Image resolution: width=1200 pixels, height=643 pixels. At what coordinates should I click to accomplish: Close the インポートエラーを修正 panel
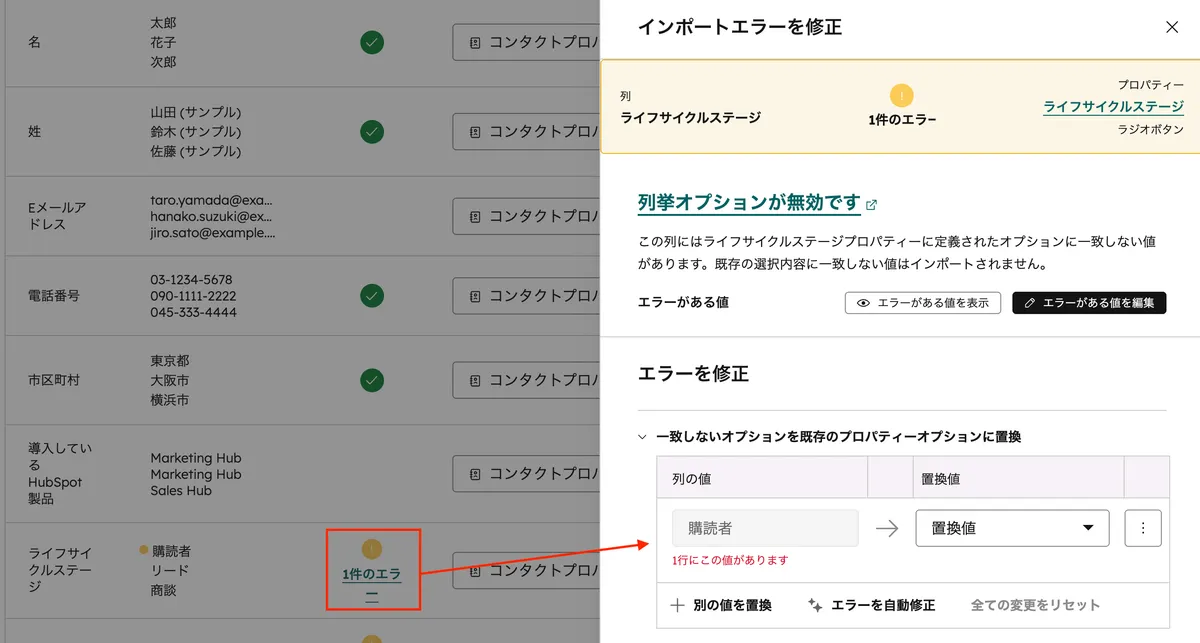[1171, 27]
